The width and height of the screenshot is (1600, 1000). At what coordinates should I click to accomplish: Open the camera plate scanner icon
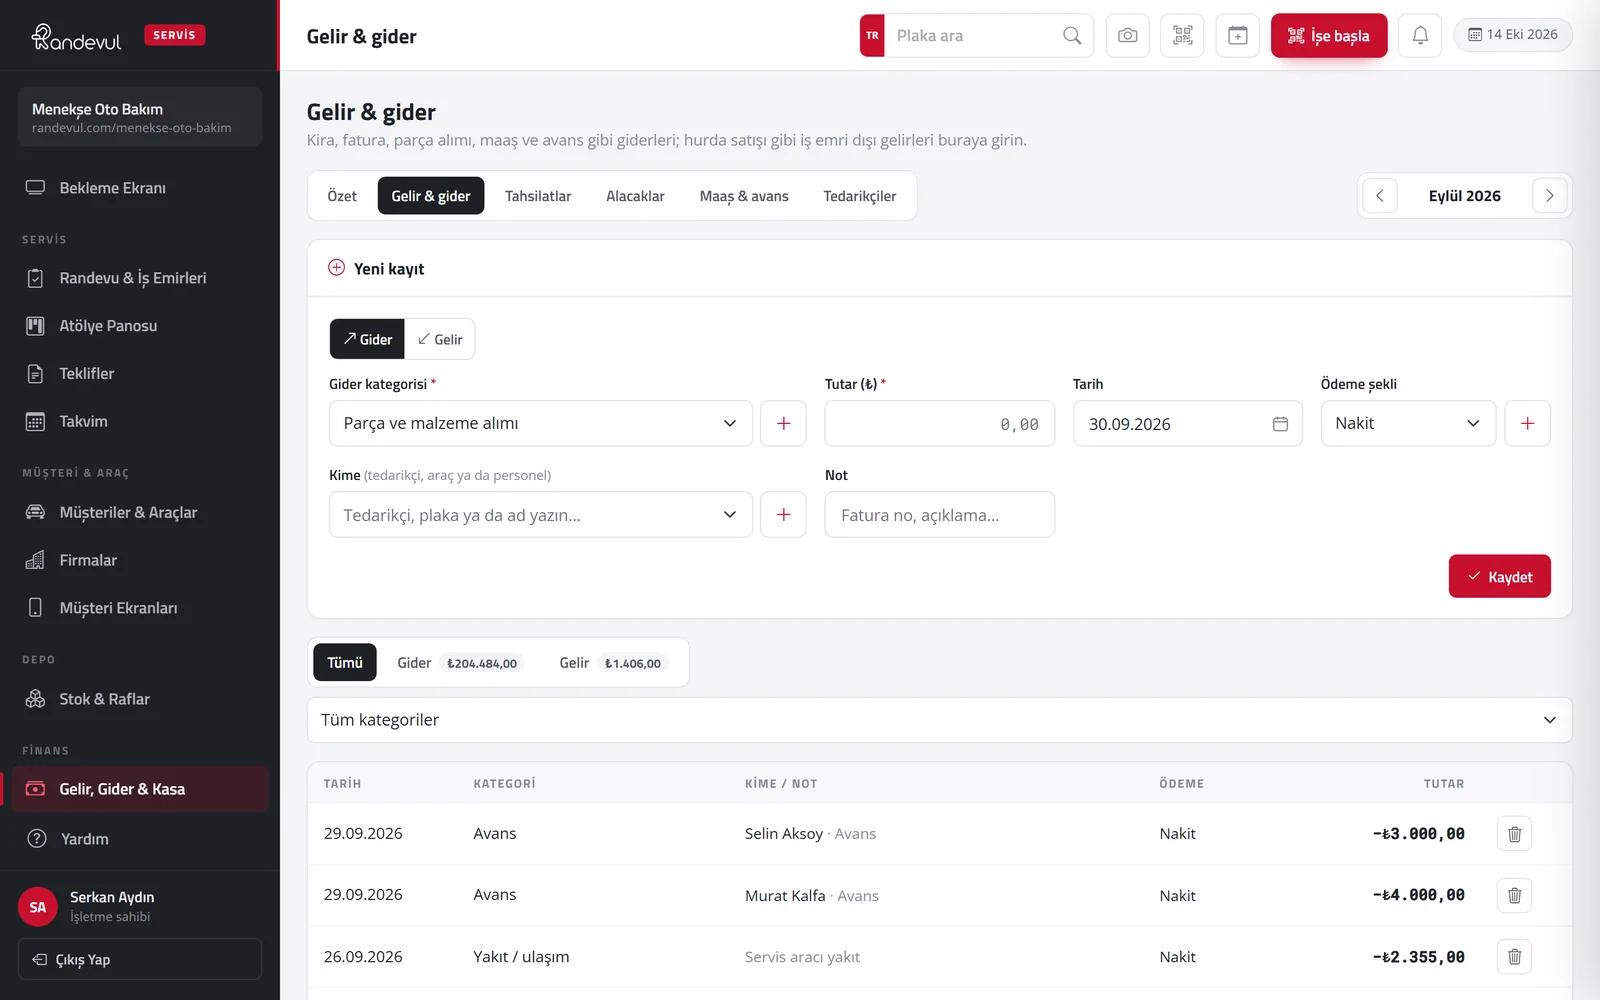(1127, 36)
